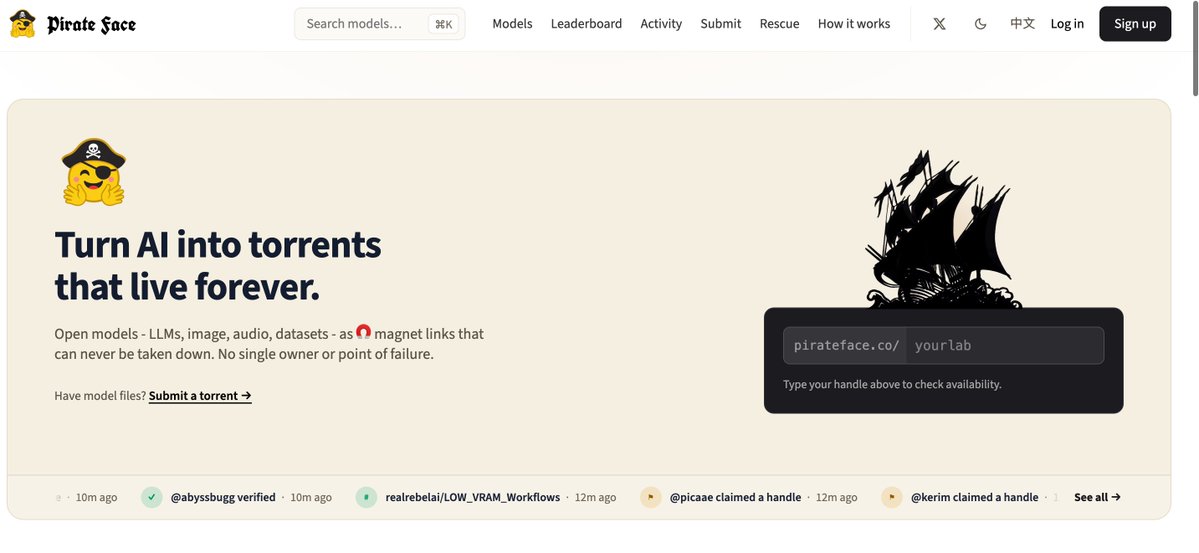Screen dimensions: 1199x553
Task: Click the ⌘K shortcut badge in search
Action: pyautogui.click(x=444, y=24)
